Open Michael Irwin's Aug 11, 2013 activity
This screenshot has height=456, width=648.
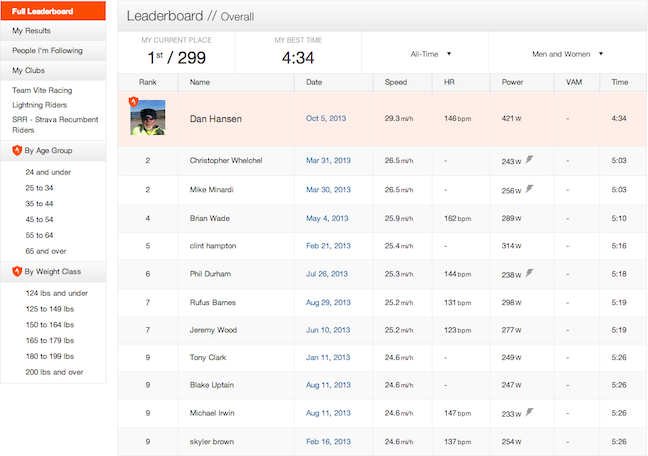(x=328, y=413)
